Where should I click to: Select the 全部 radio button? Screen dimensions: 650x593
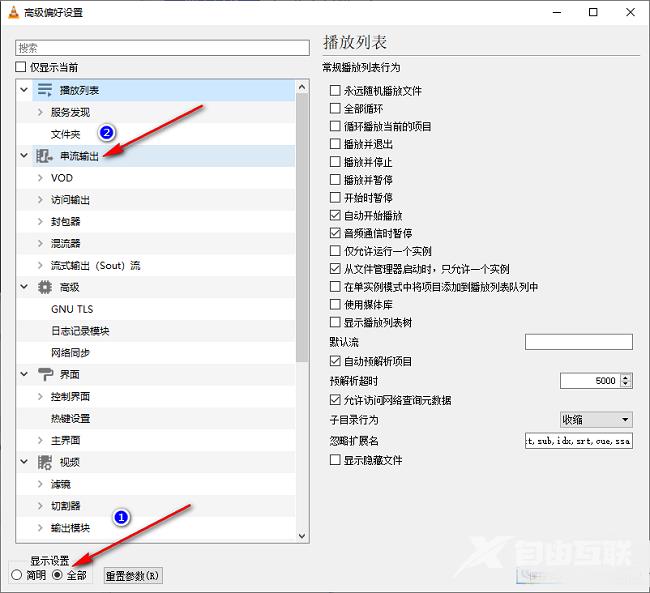pos(57,575)
